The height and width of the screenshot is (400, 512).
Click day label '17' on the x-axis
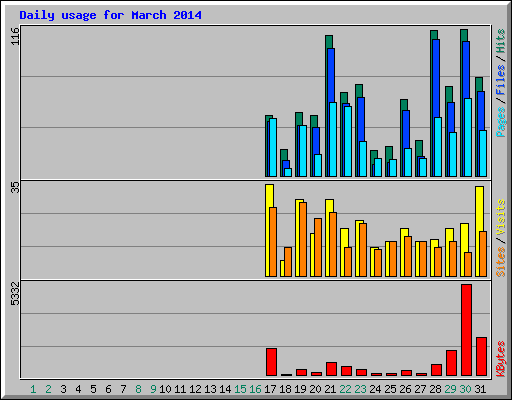270,389
